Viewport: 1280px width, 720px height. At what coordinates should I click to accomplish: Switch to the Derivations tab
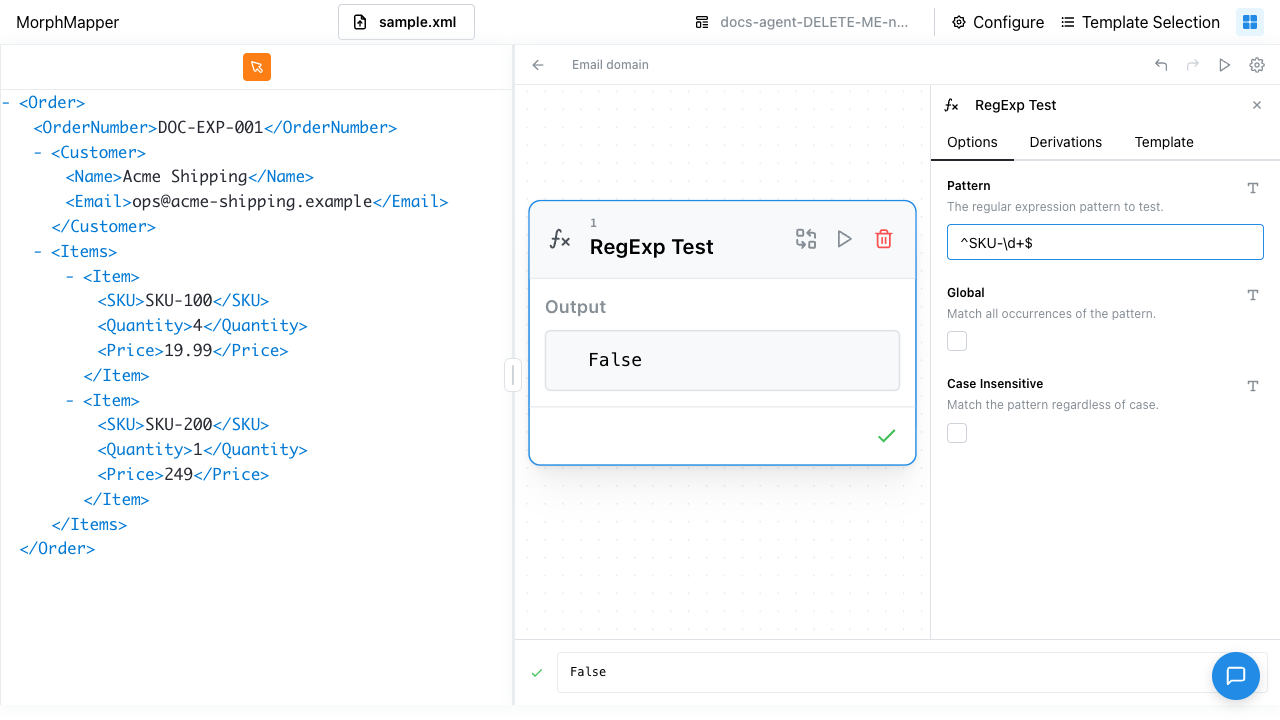coord(1065,142)
